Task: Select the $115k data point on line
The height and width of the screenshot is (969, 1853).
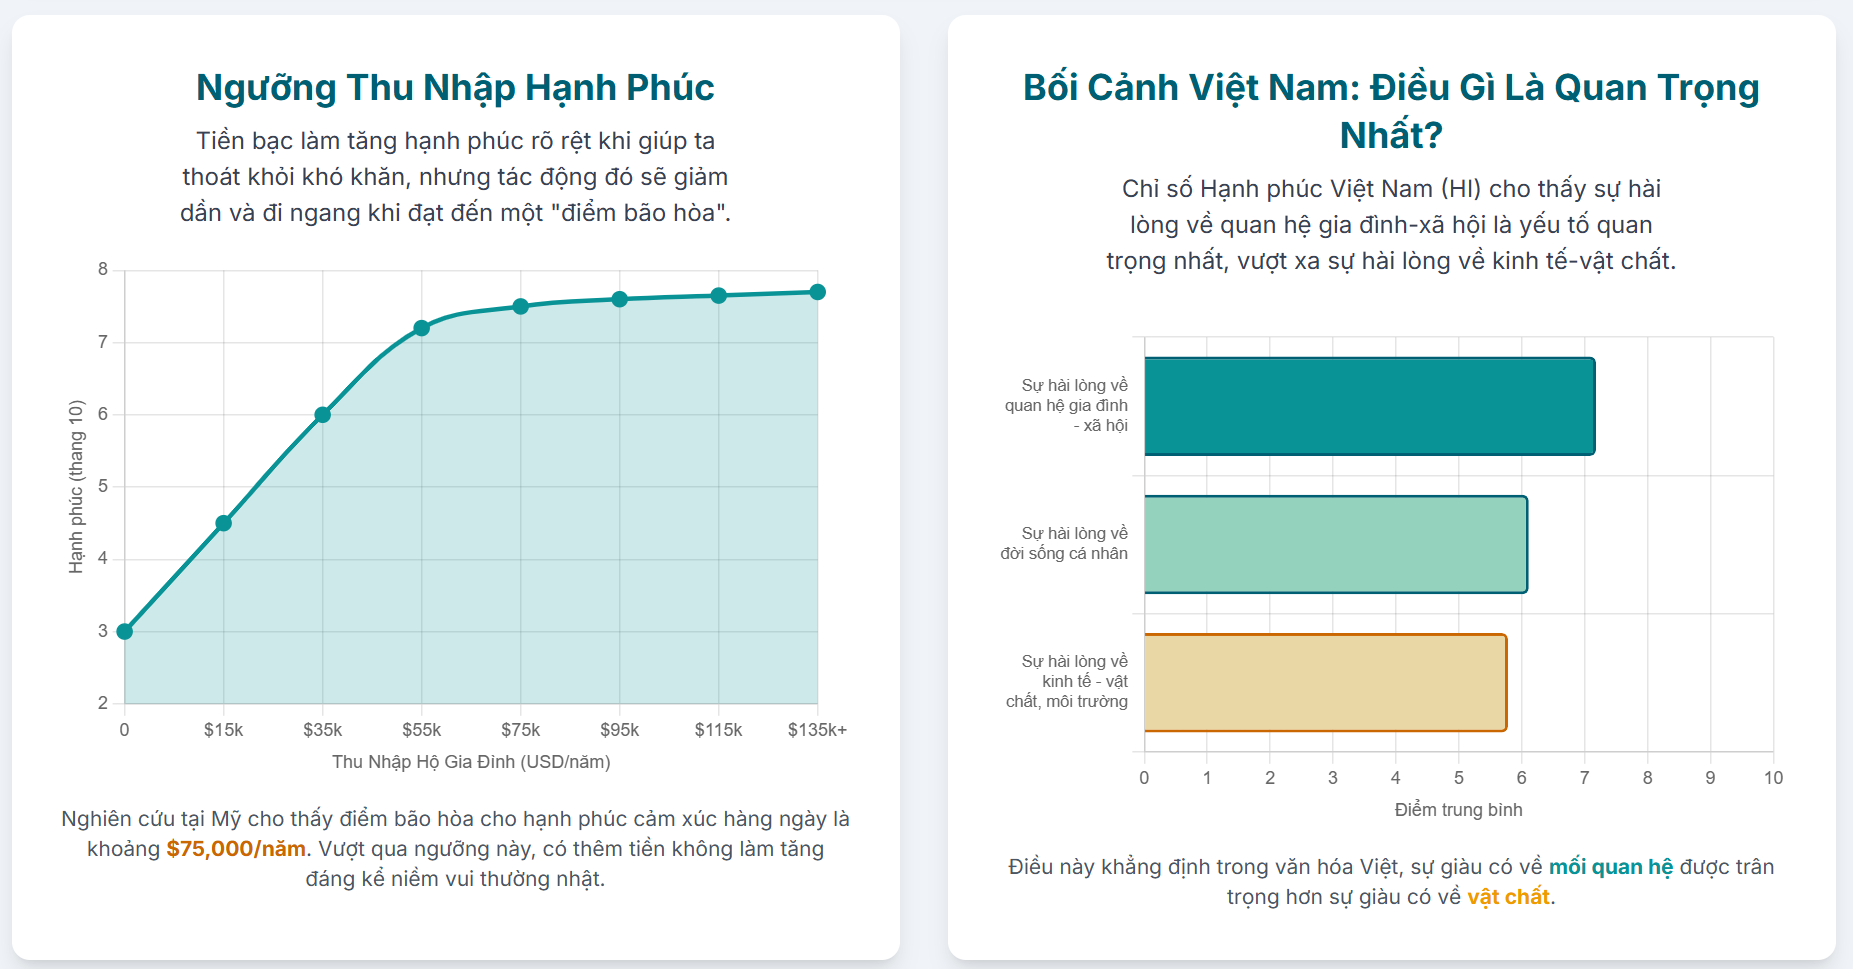Action: coord(719,295)
